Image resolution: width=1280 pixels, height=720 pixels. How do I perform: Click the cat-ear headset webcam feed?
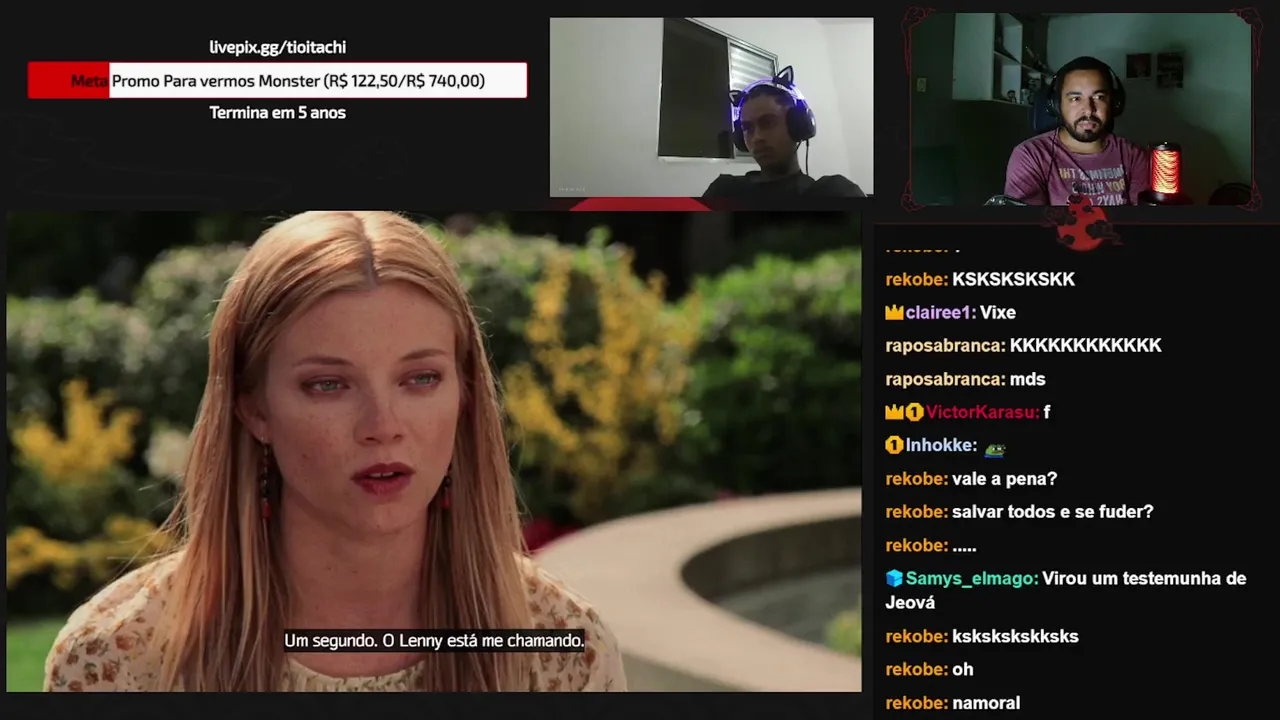click(711, 107)
